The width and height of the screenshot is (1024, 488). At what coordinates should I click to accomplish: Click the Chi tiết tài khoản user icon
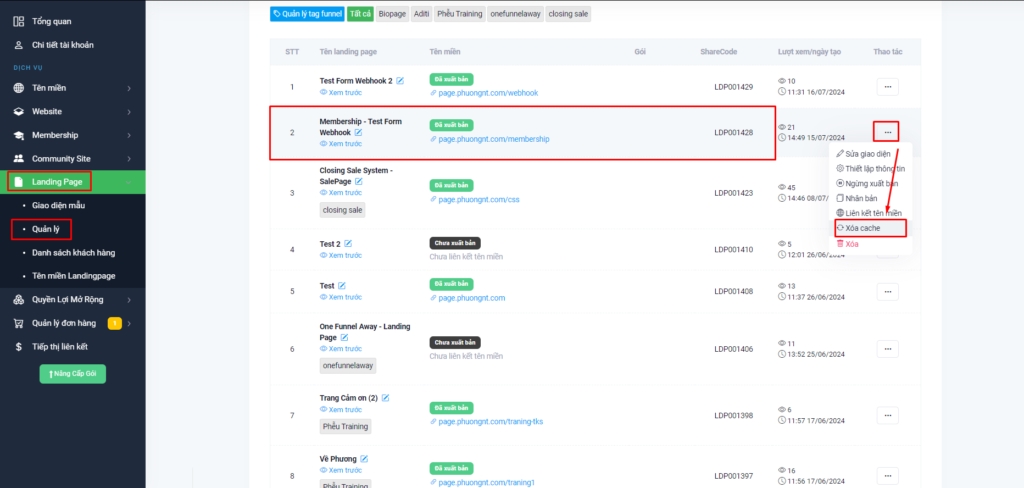click(x=18, y=45)
